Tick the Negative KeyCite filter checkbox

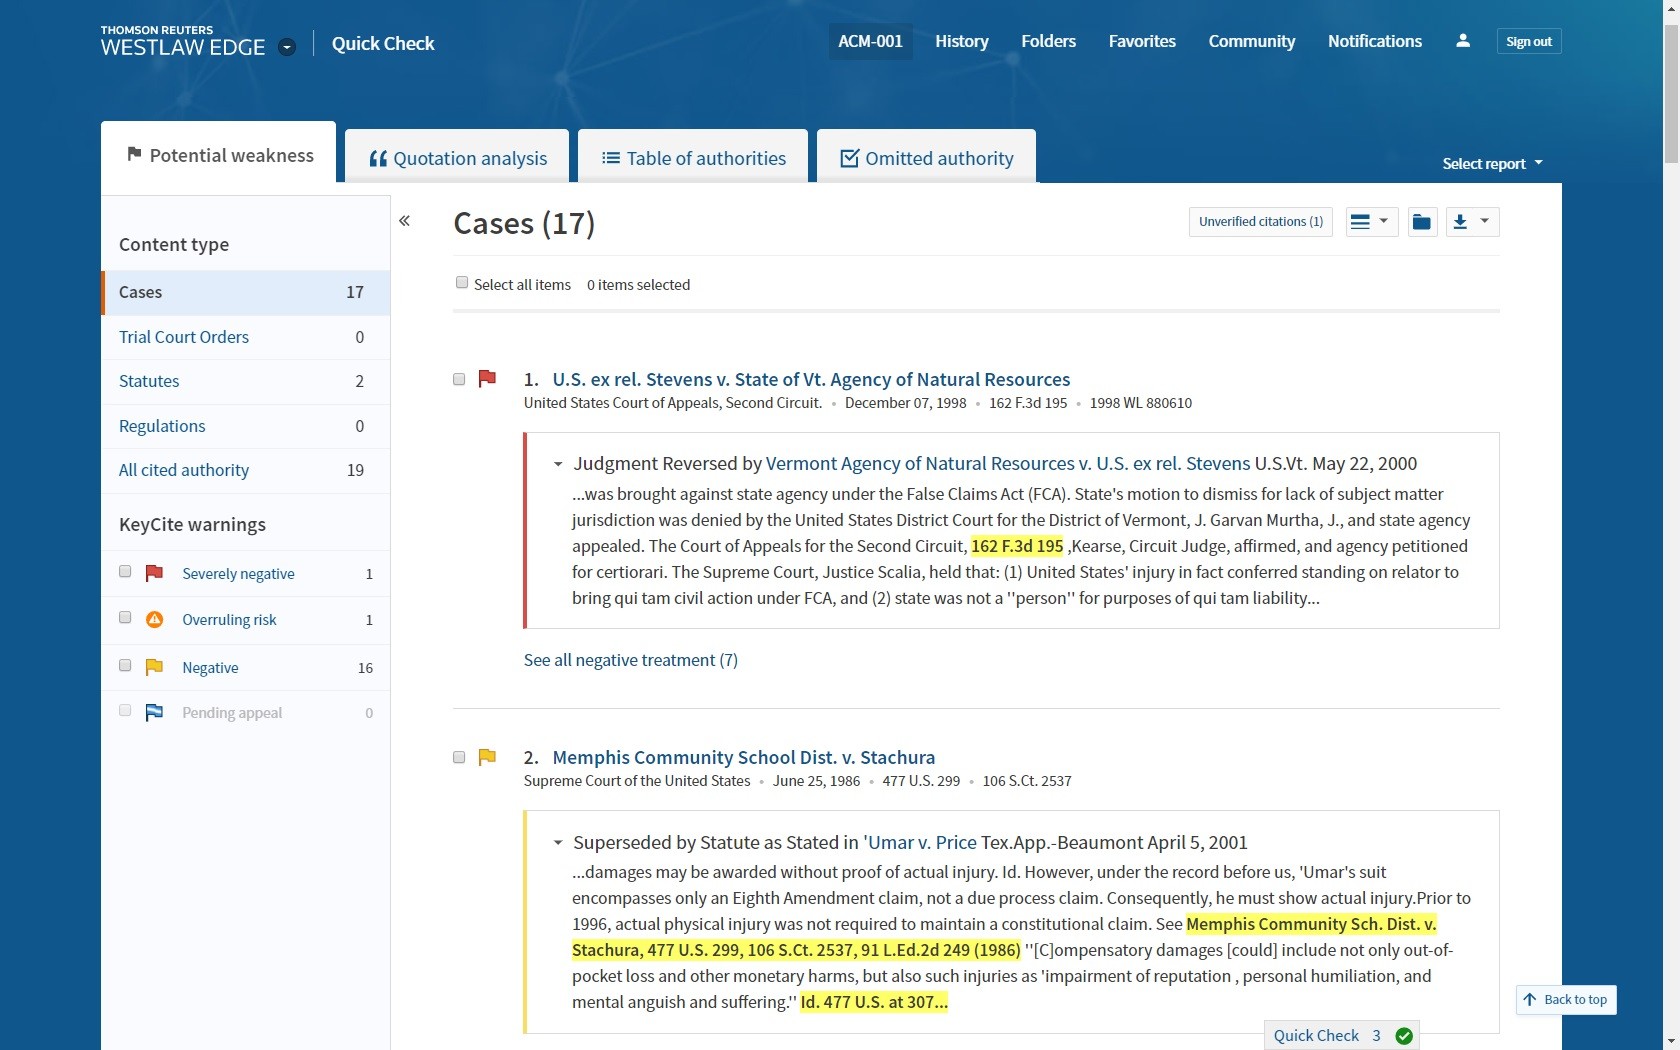[x=125, y=666]
